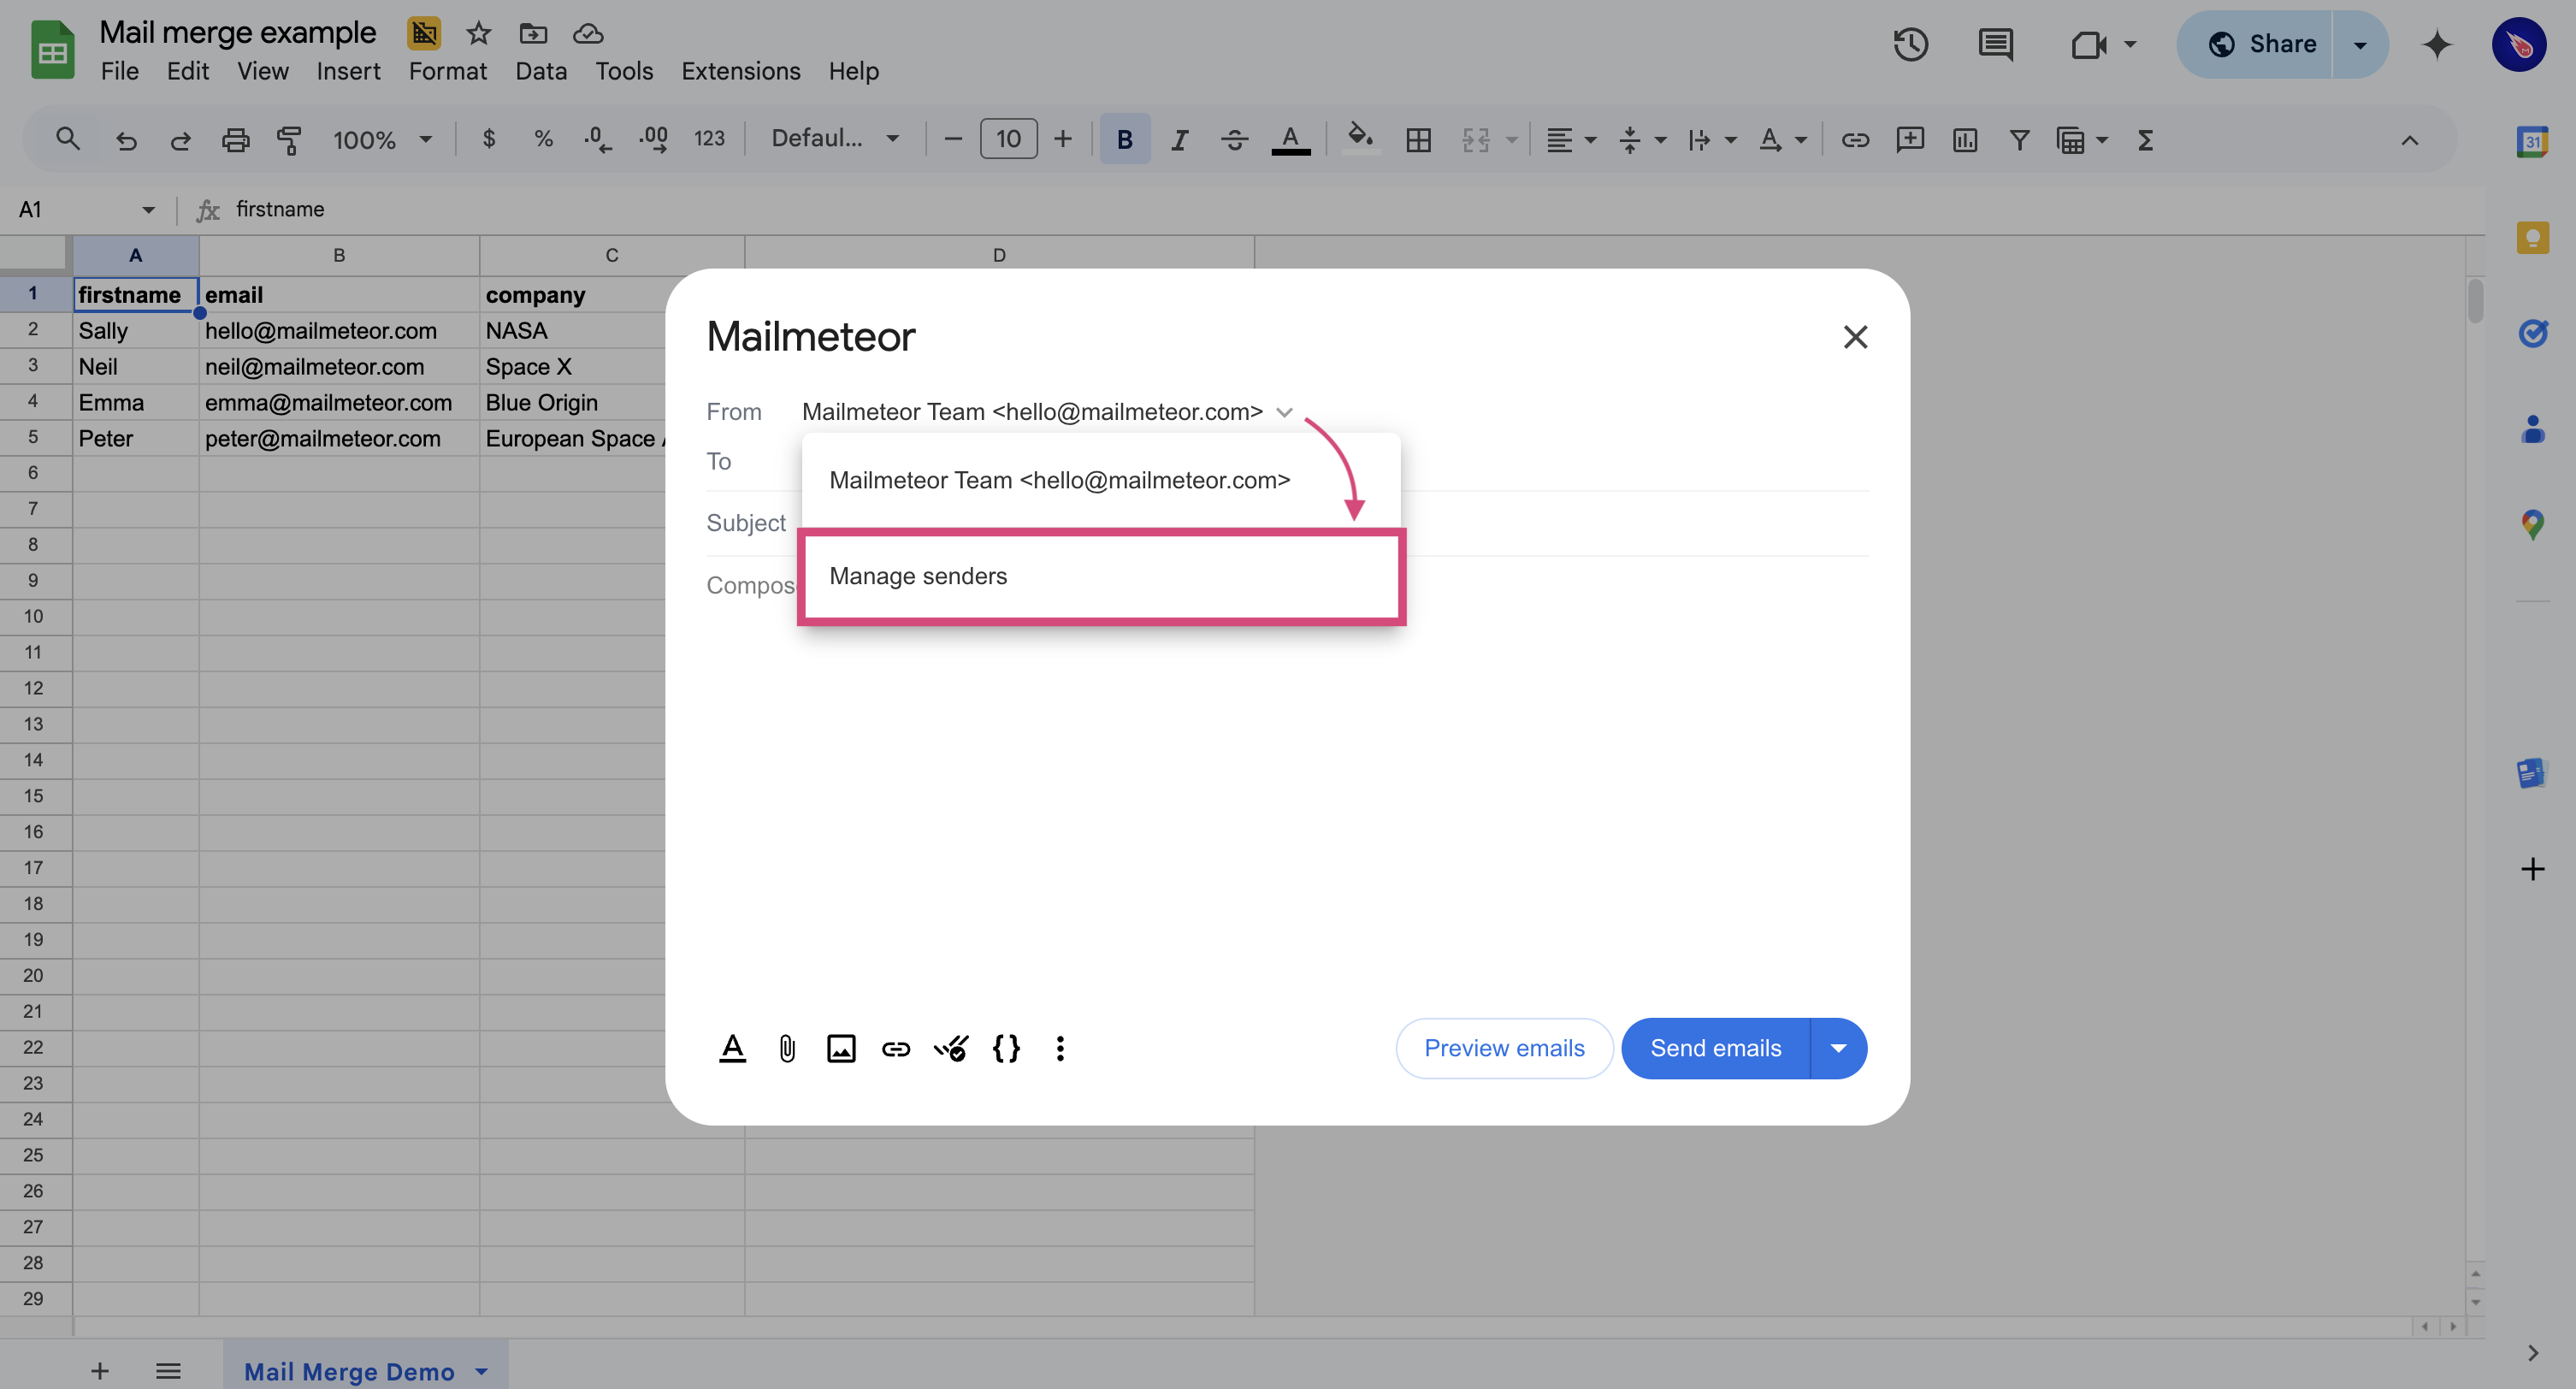The height and width of the screenshot is (1389, 2576).
Task: Click the insert comment toolbar icon
Action: [x=1910, y=140]
